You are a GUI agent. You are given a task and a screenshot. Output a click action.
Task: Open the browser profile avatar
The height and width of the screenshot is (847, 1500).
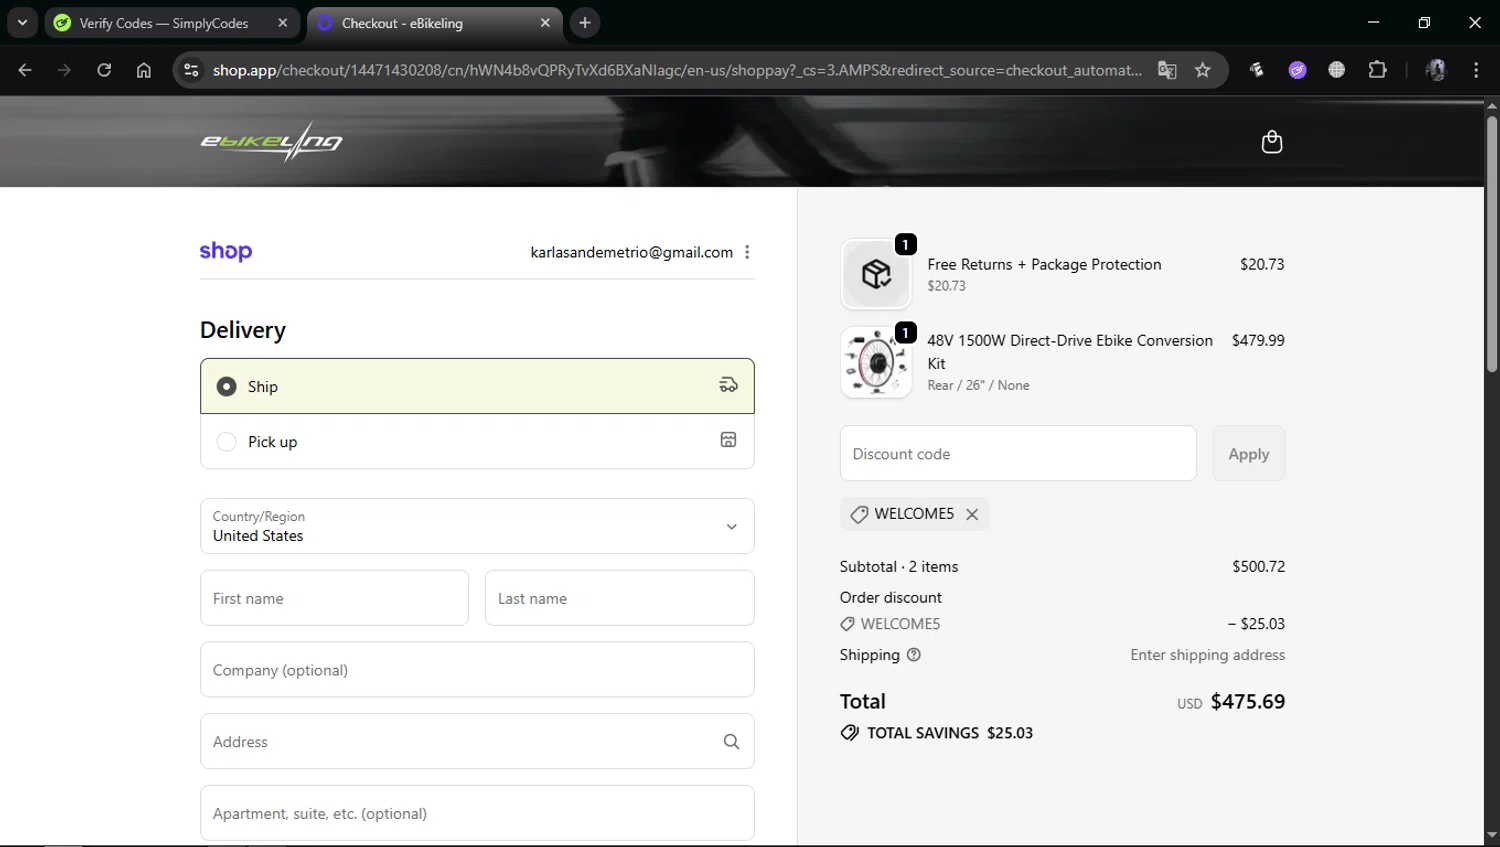coord(1436,70)
